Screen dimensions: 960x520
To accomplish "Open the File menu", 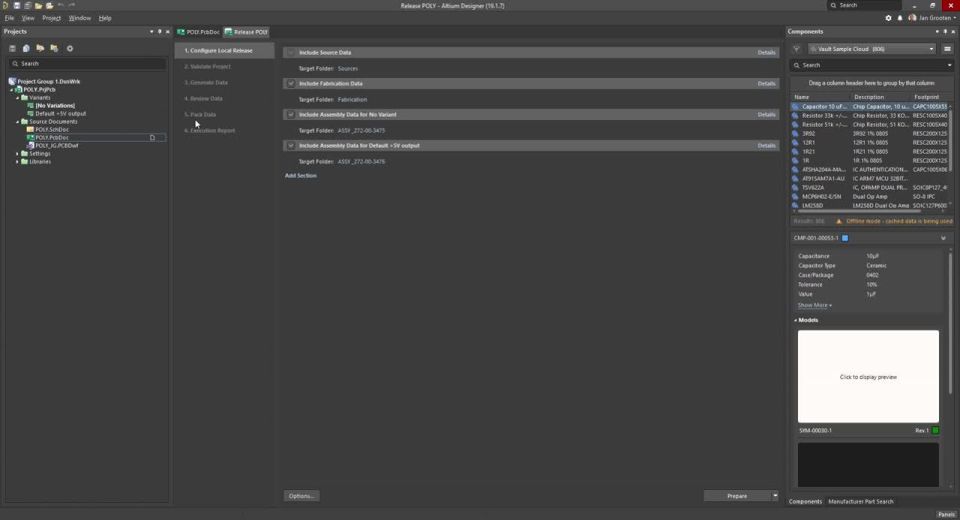I will [x=9, y=18].
